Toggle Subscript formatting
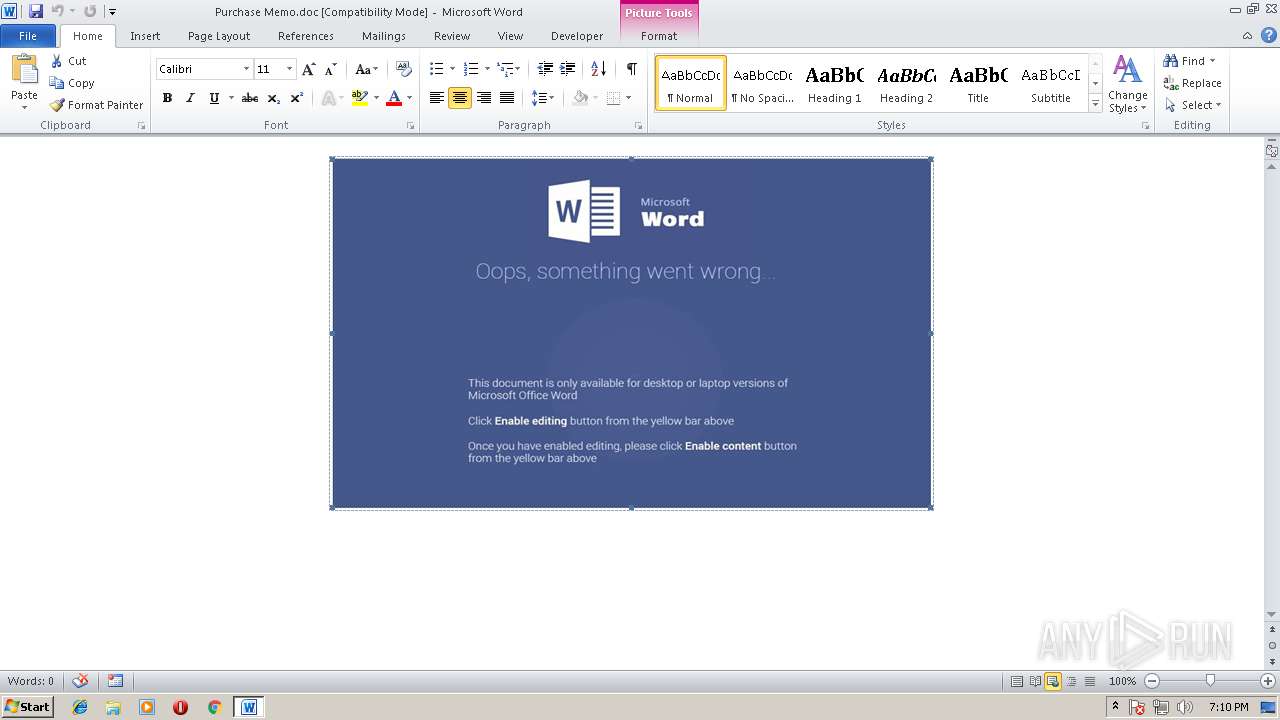Image resolution: width=1280 pixels, height=720 pixels. coord(273,98)
